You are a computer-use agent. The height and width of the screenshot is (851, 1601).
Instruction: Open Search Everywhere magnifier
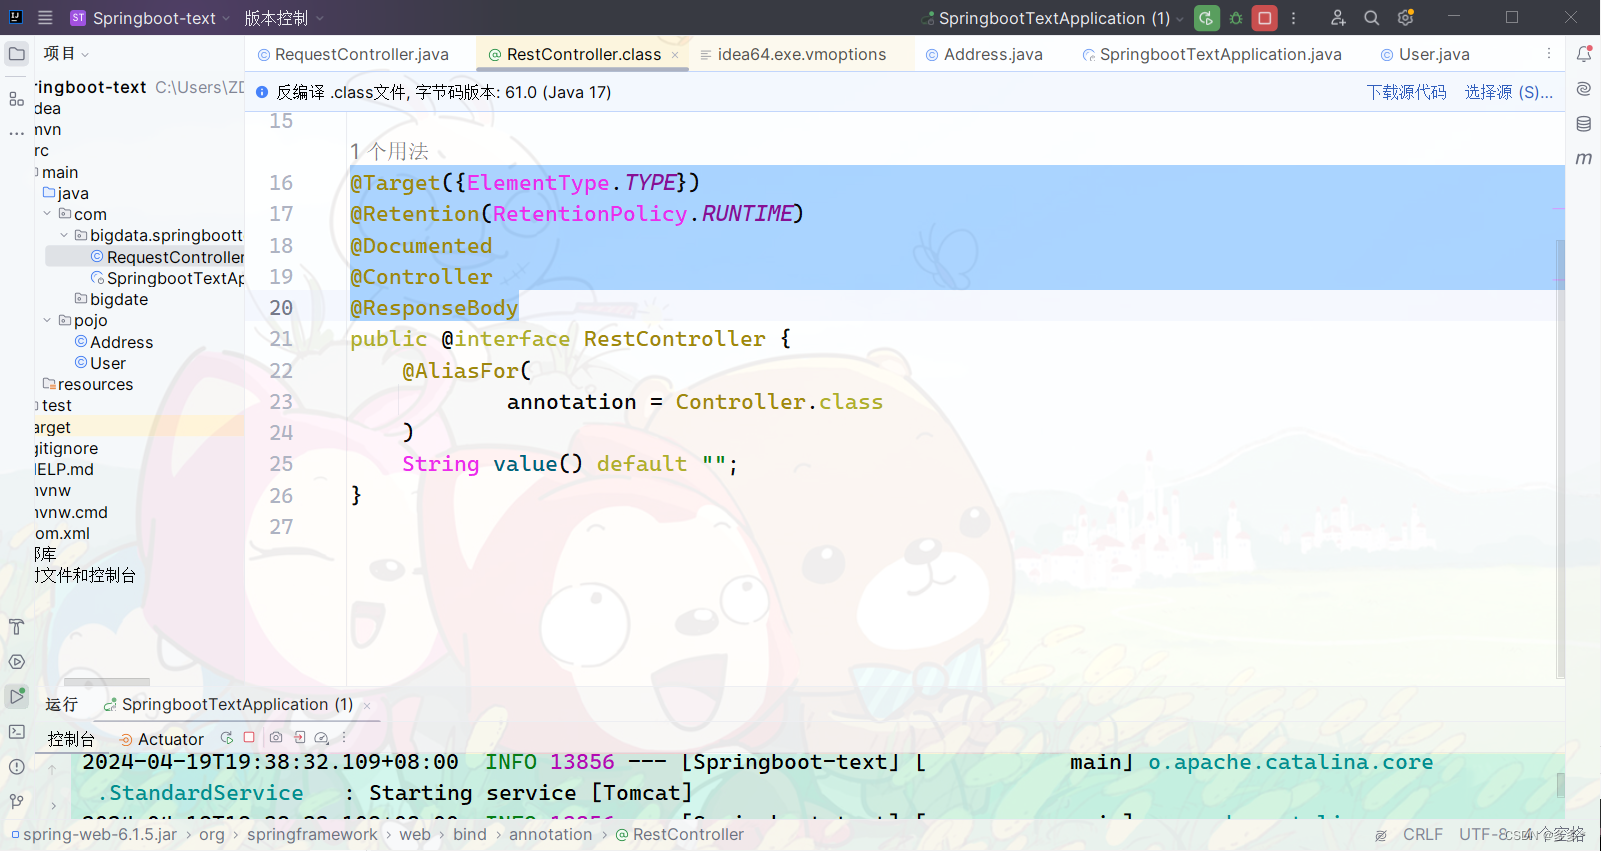pyautogui.click(x=1372, y=18)
